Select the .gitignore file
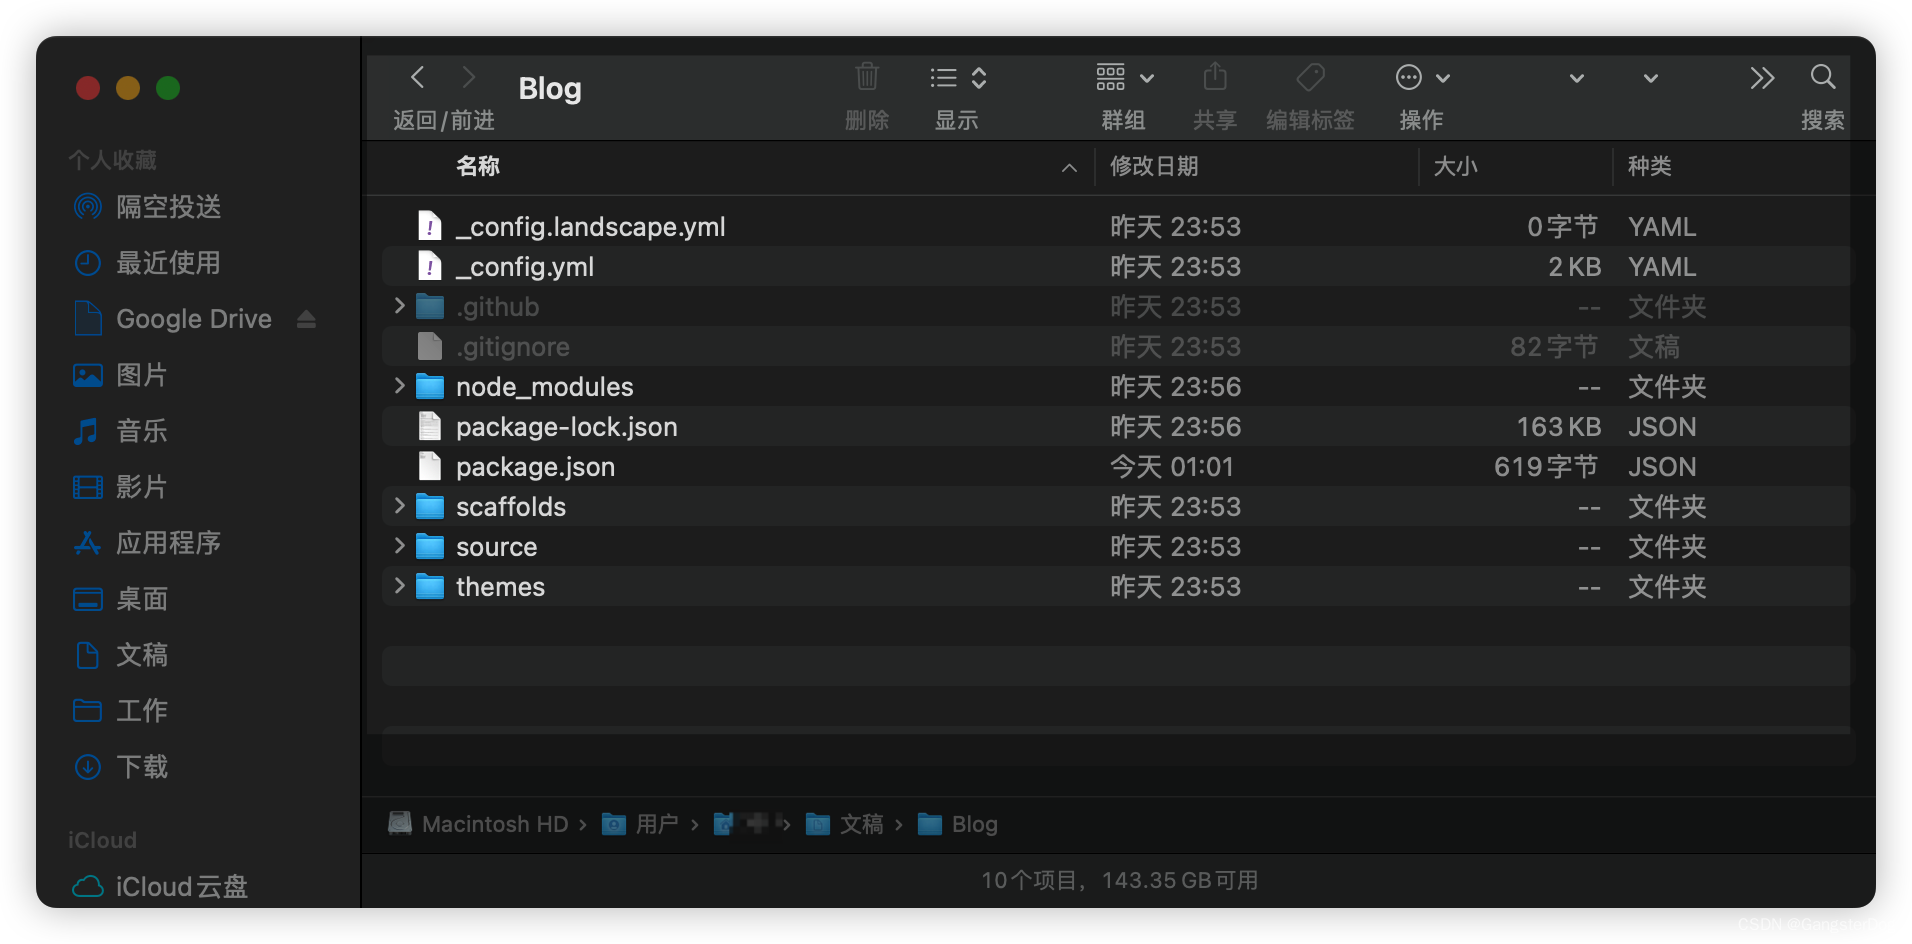 tap(513, 347)
